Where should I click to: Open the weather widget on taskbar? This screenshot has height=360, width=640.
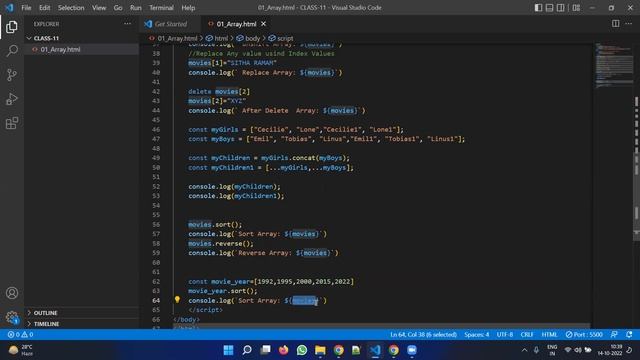(x=21, y=350)
